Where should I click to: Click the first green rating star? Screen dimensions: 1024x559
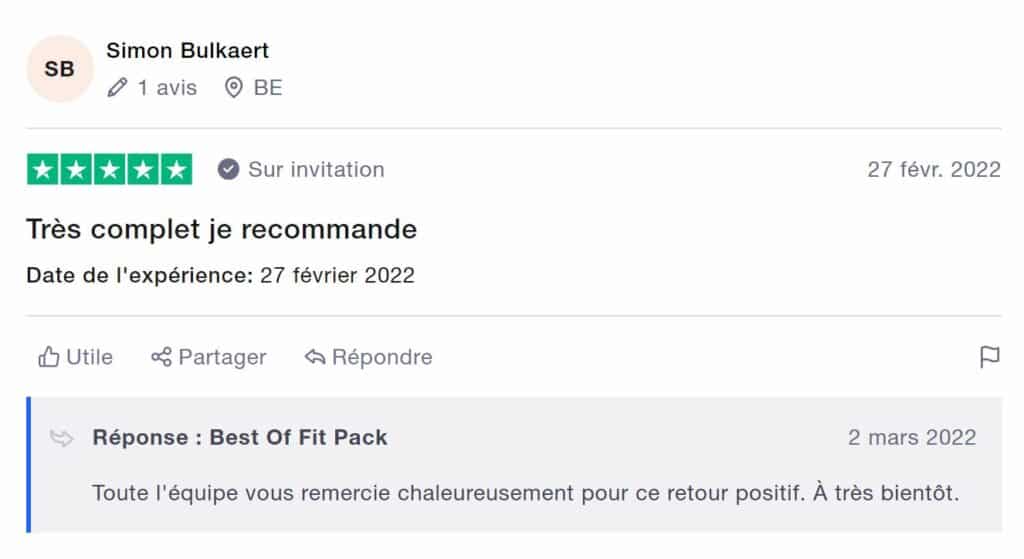[x=42, y=170]
